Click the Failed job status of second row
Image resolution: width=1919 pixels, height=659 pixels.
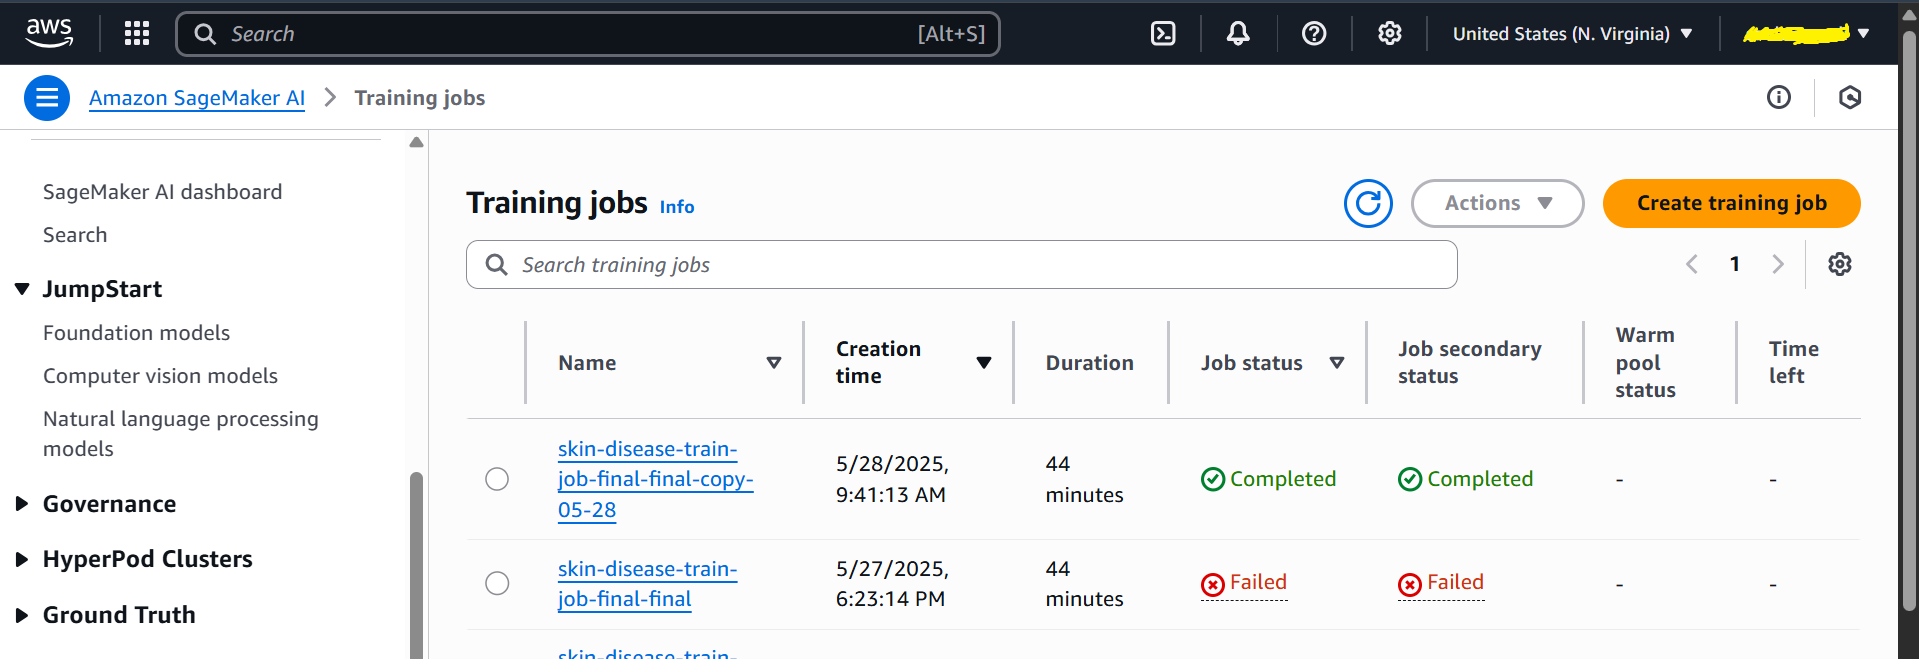click(x=1244, y=583)
